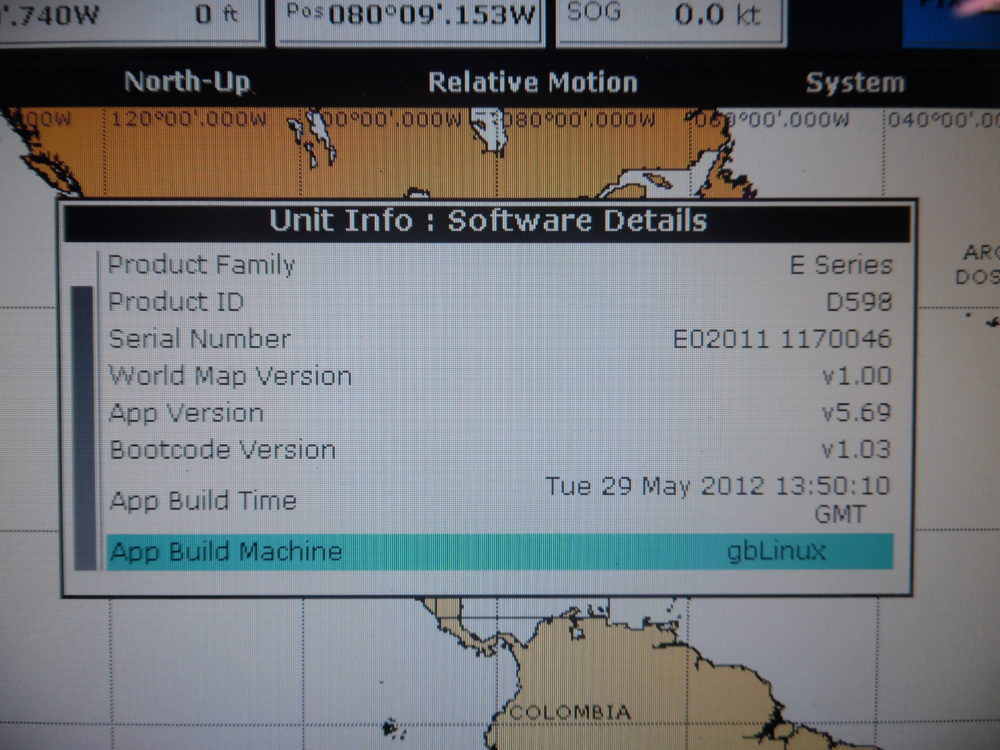Click the dialog's vertical scrollbar thumb

point(83,428)
